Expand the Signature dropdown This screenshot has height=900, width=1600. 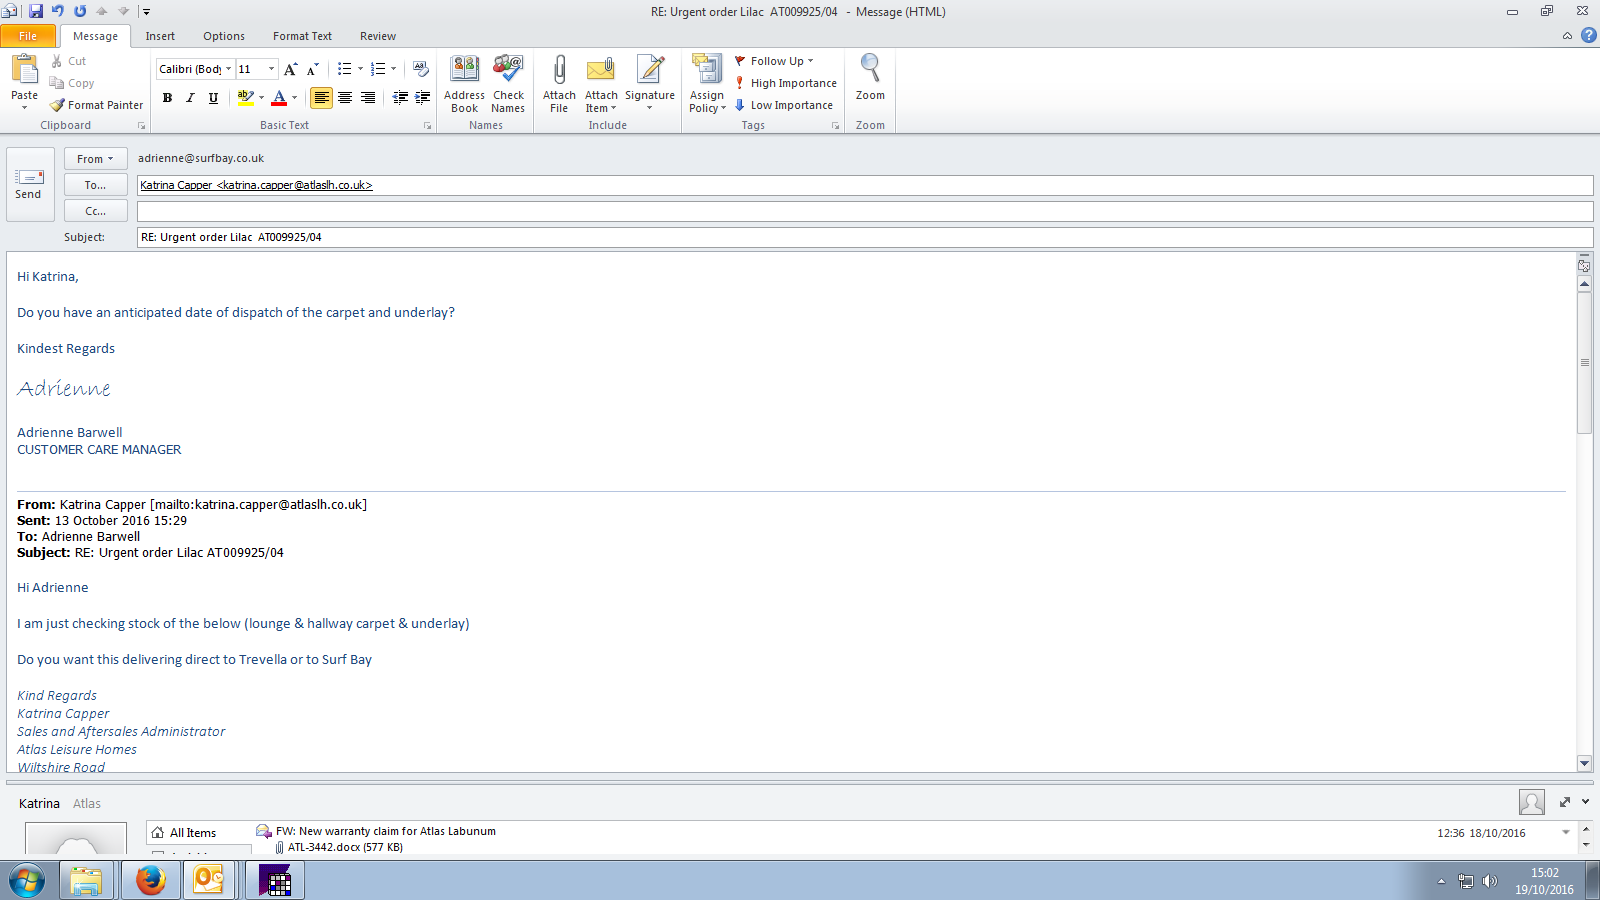point(649,107)
